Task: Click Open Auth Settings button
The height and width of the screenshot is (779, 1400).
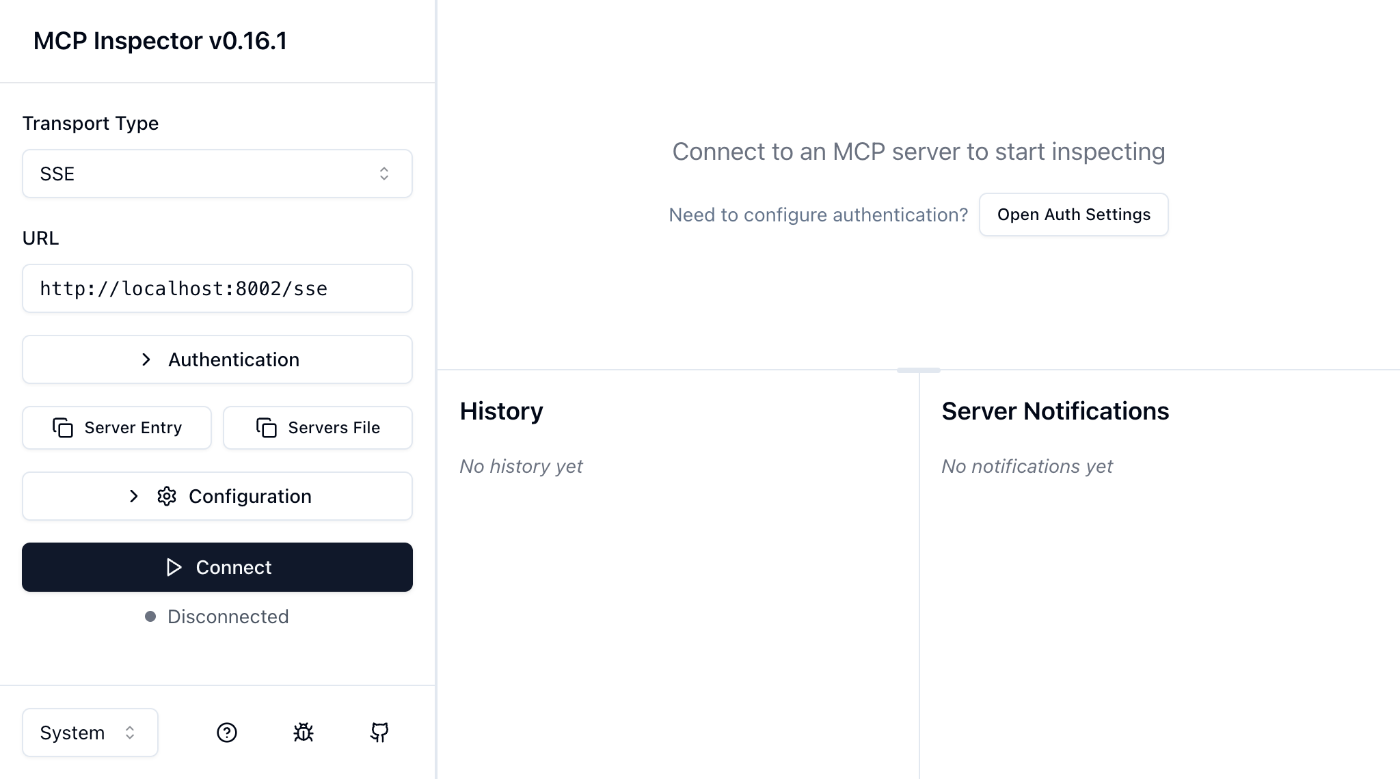Action: (1074, 215)
